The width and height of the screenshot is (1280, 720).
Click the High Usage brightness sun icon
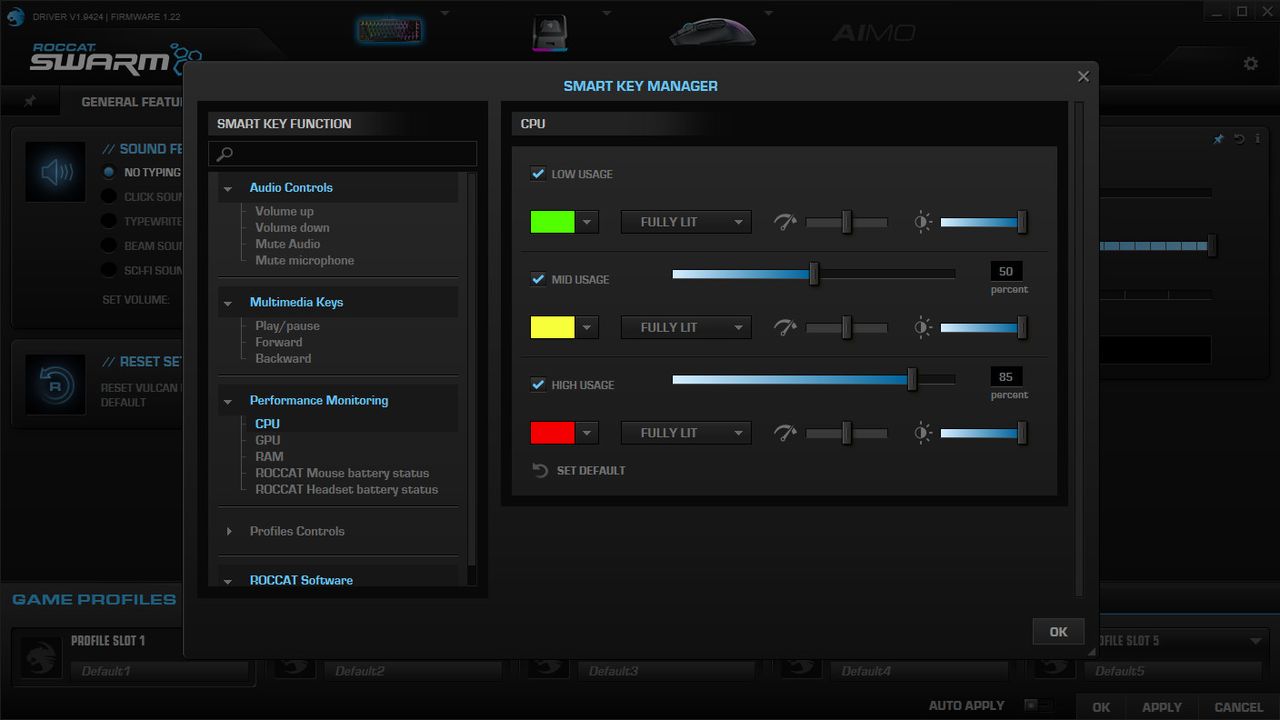click(923, 433)
